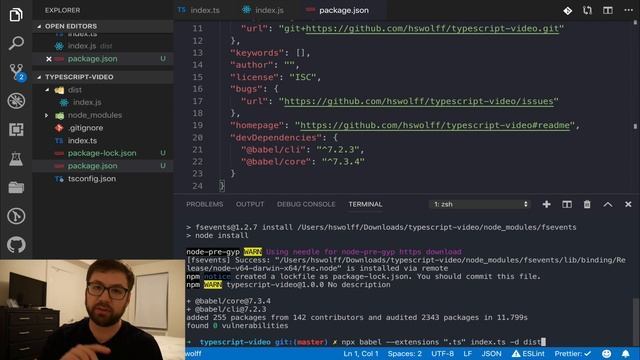Click the EXPLORER sidebar title
Viewport: 640px width, 360px height.
(62, 10)
